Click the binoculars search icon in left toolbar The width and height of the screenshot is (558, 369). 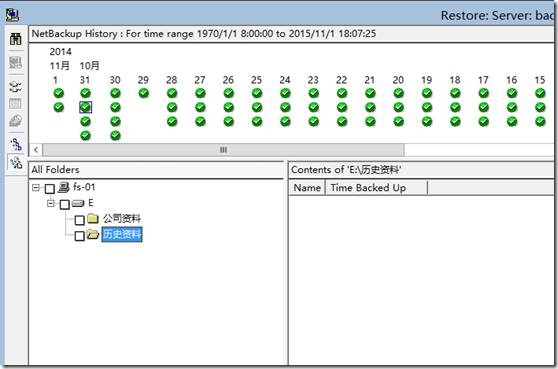pos(15,39)
